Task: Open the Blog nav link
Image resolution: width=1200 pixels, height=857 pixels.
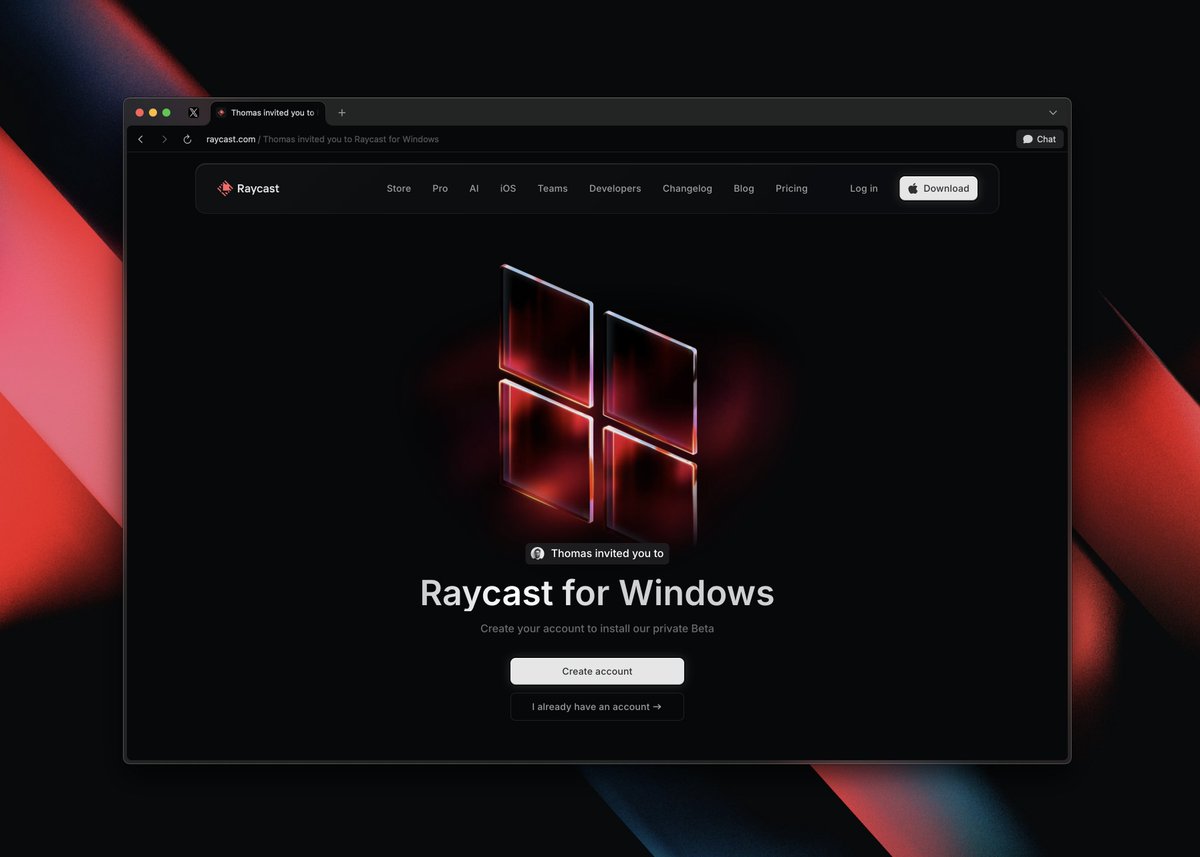Action: 744,188
